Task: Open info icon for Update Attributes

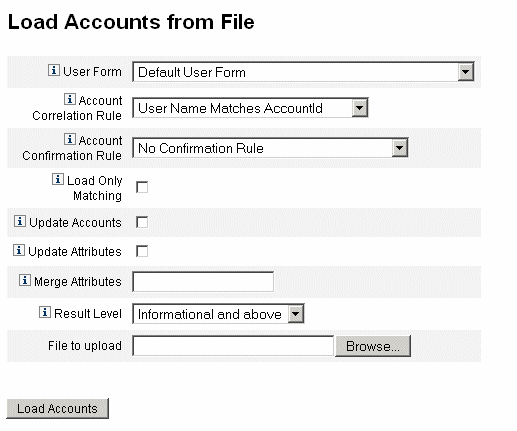Action: [x=19, y=250]
